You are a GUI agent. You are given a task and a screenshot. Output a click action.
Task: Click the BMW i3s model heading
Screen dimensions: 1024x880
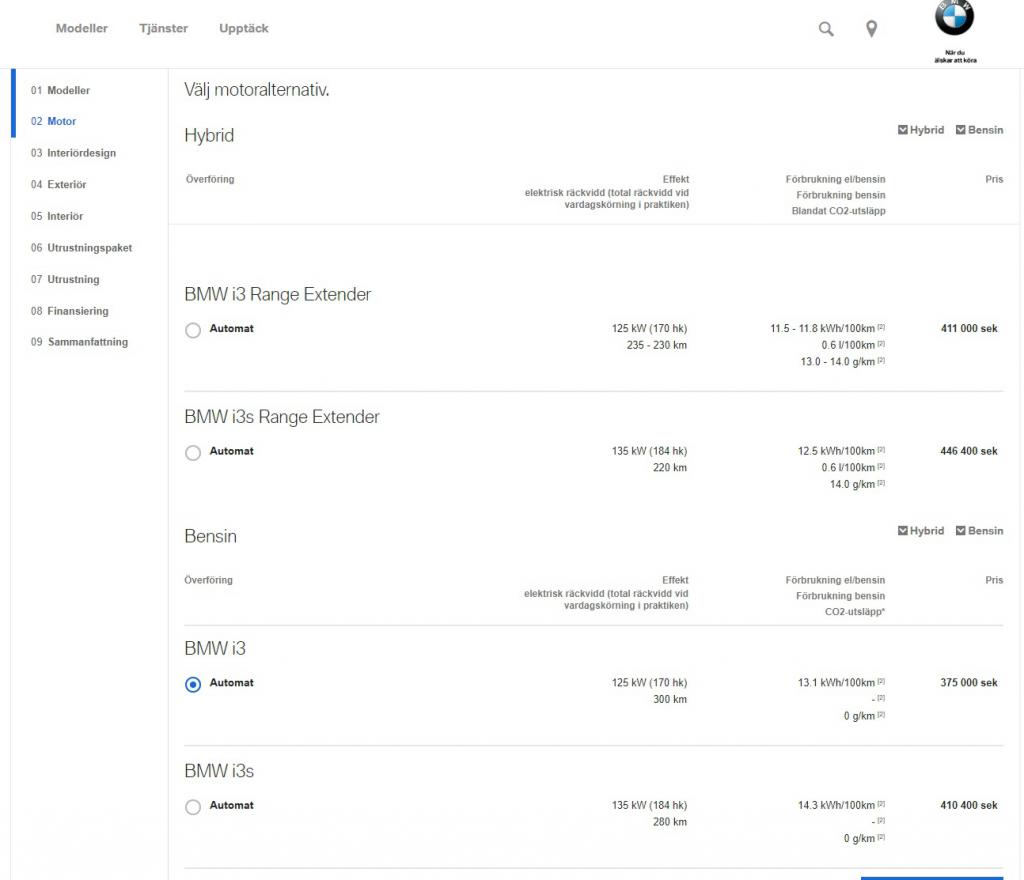tap(219, 772)
